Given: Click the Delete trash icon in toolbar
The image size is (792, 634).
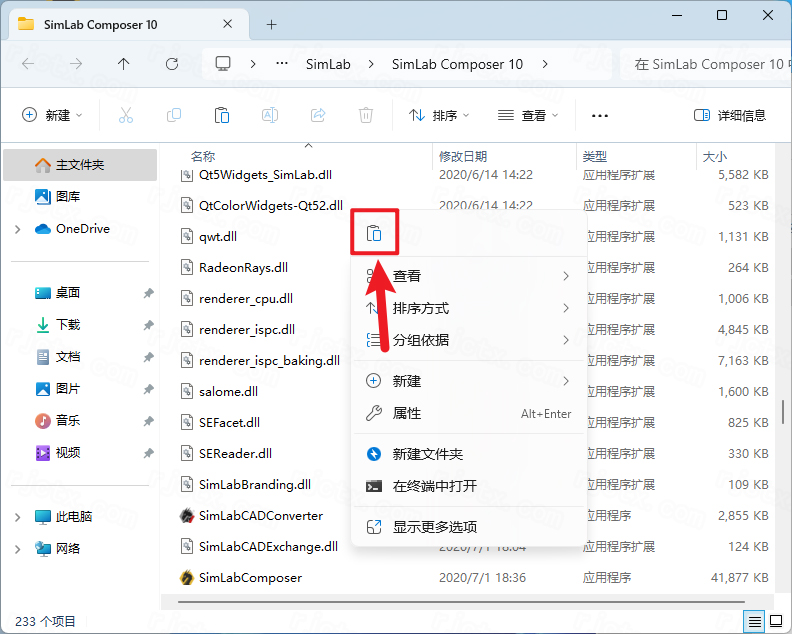Looking at the screenshot, I should pos(366,115).
